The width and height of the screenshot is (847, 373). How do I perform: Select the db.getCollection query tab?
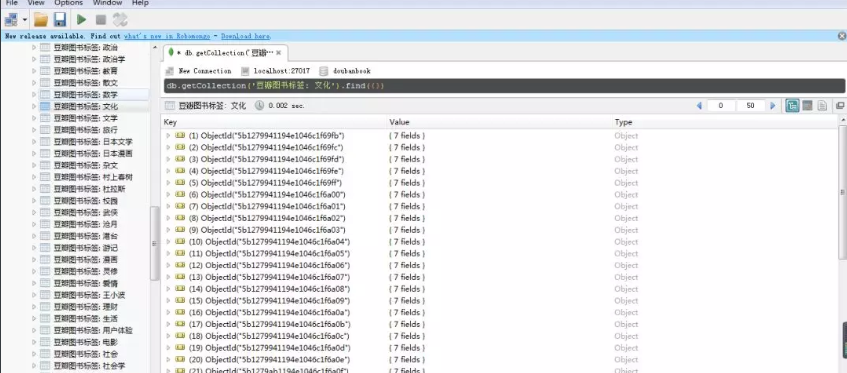(x=225, y=53)
